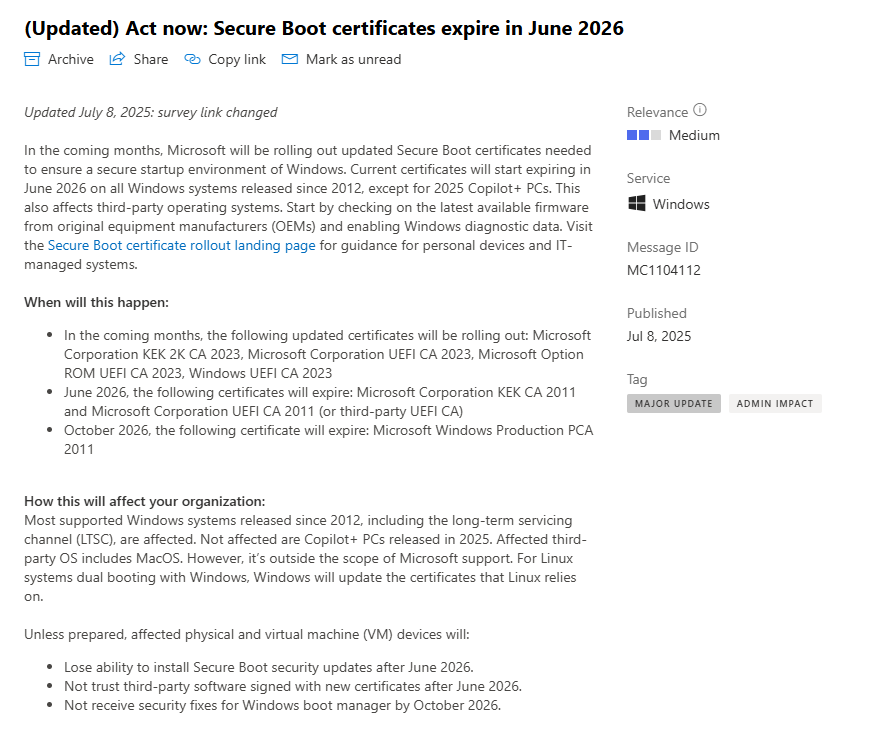Click the Windows service name text
The width and height of the screenshot is (876, 730).
pyautogui.click(x=681, y=204)
